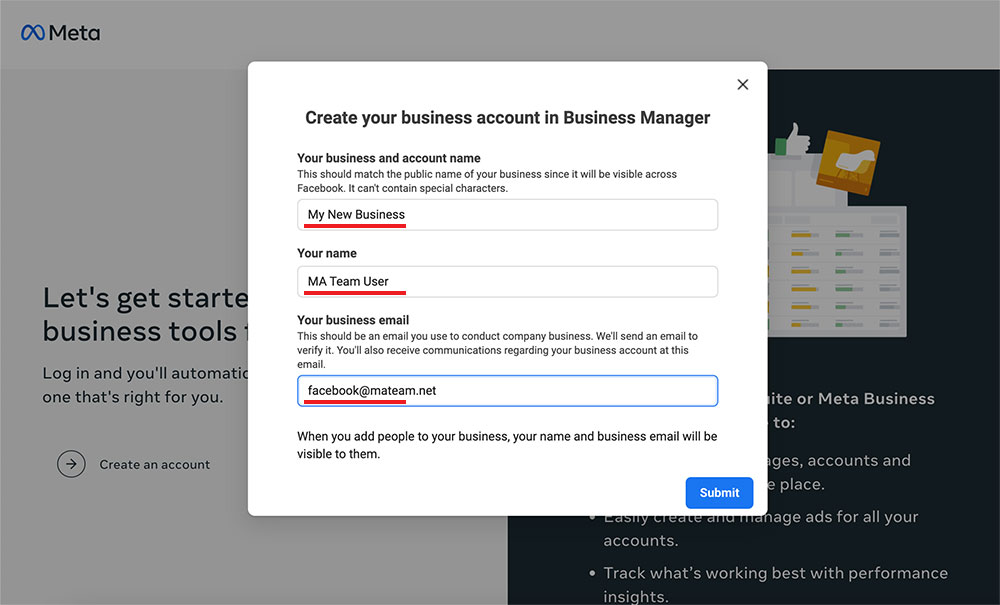Click the 'Your business and account name' label
Viewport: 1000px width, 605px height.
point(388,158)
